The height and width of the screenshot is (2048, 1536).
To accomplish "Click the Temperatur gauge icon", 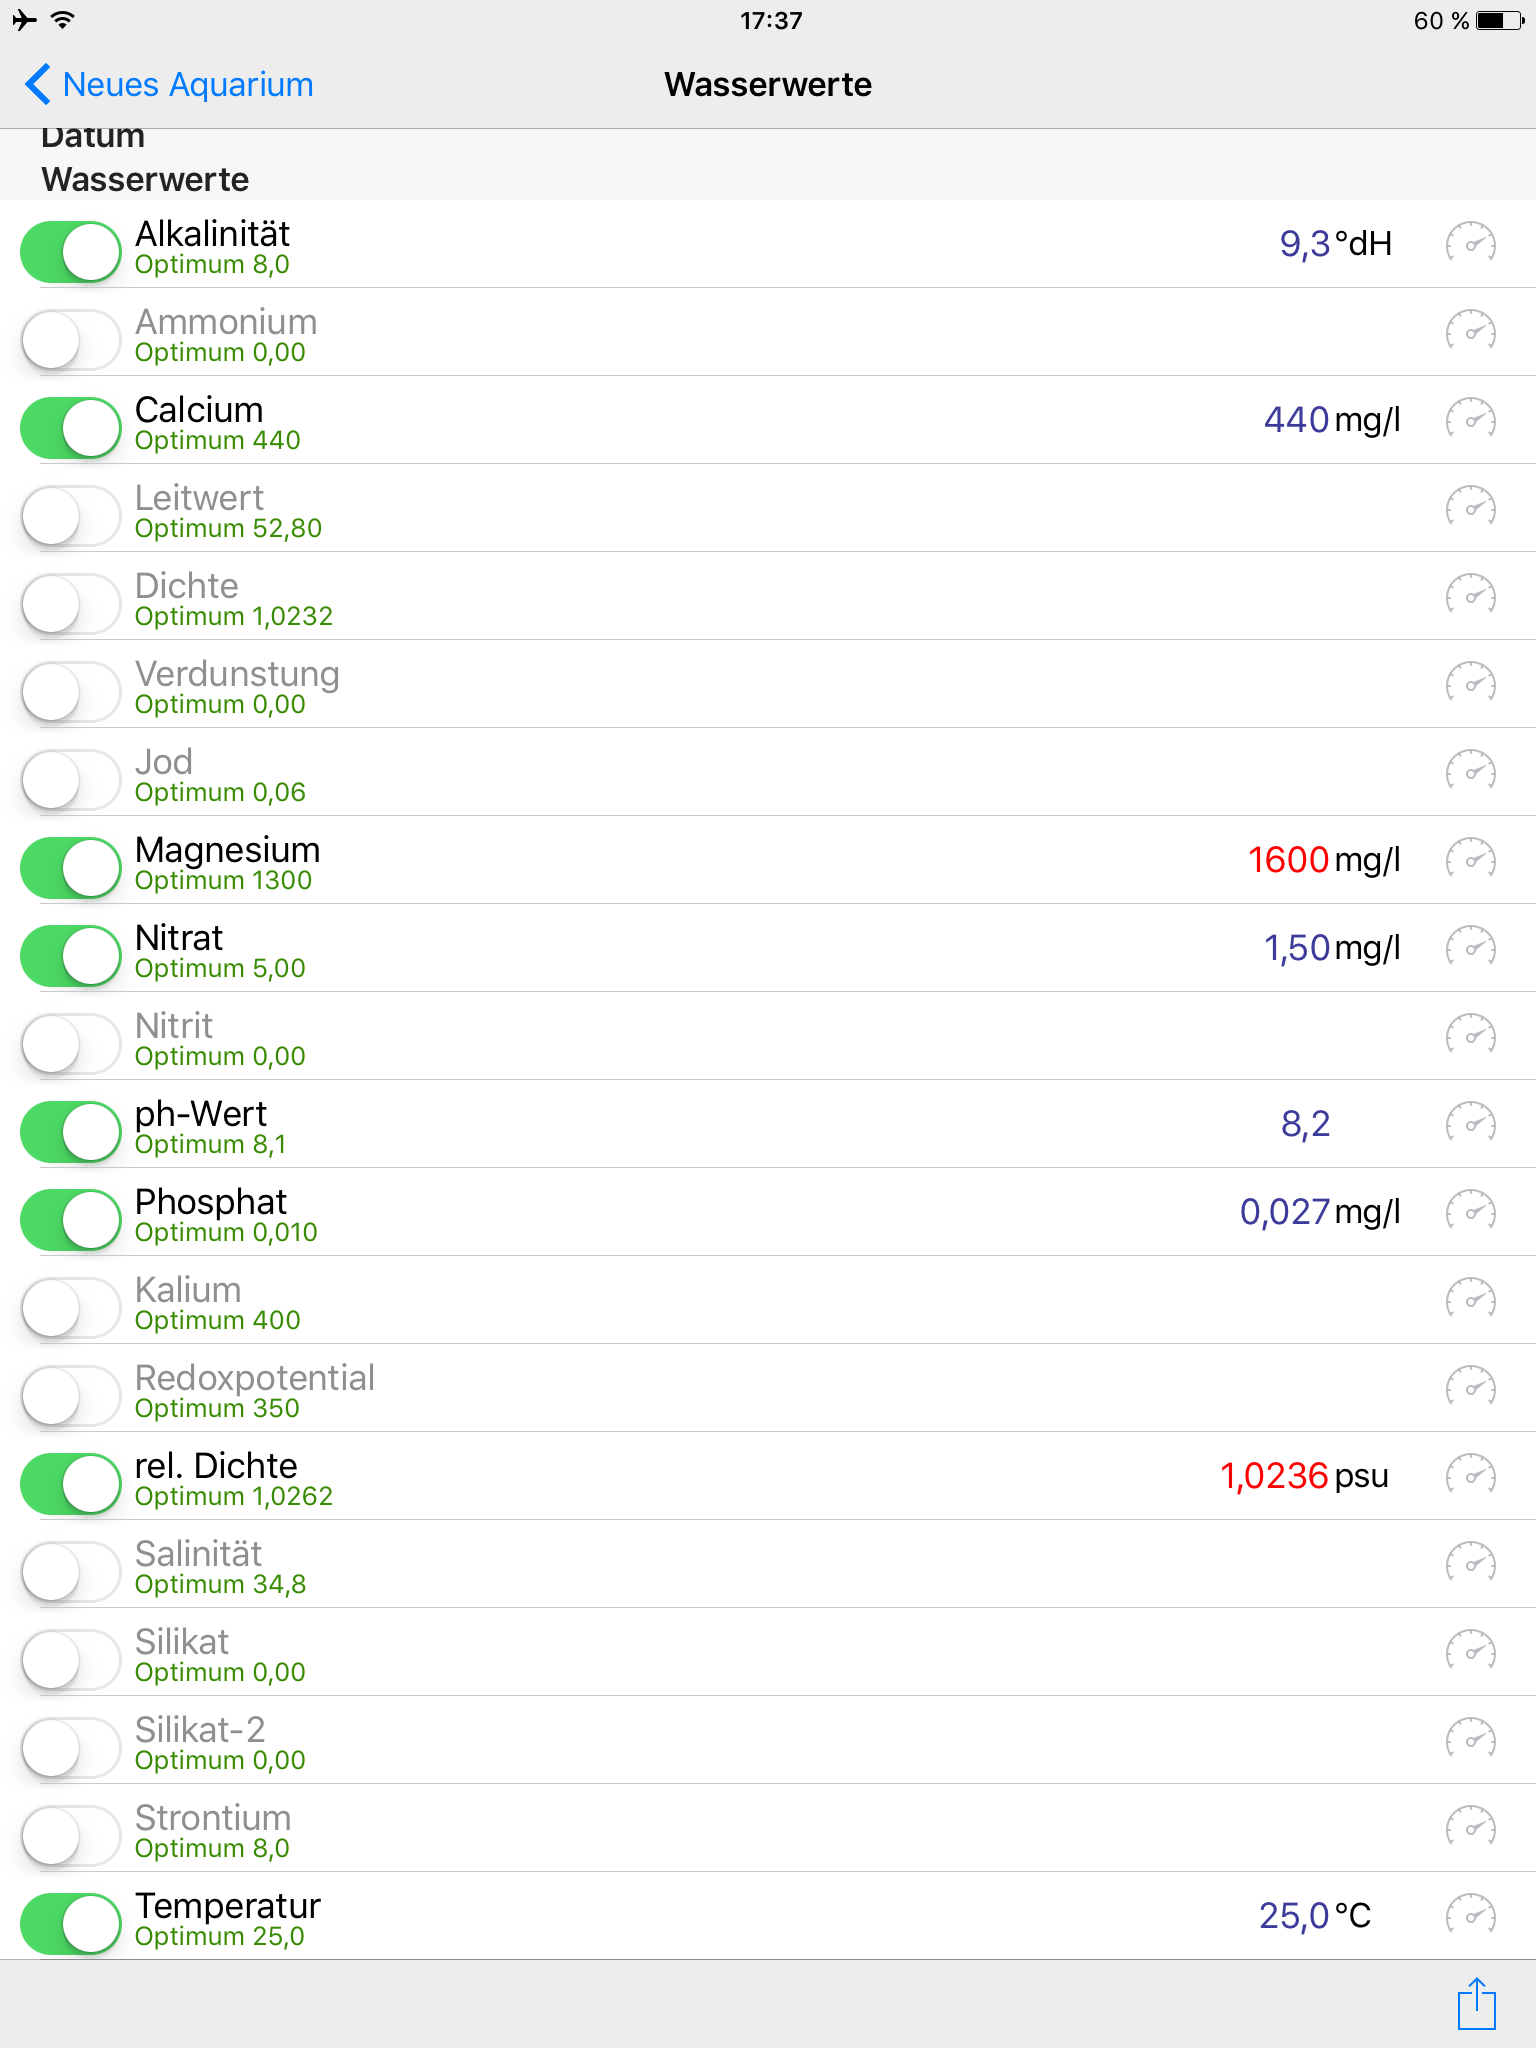I will (1470, 1915).
